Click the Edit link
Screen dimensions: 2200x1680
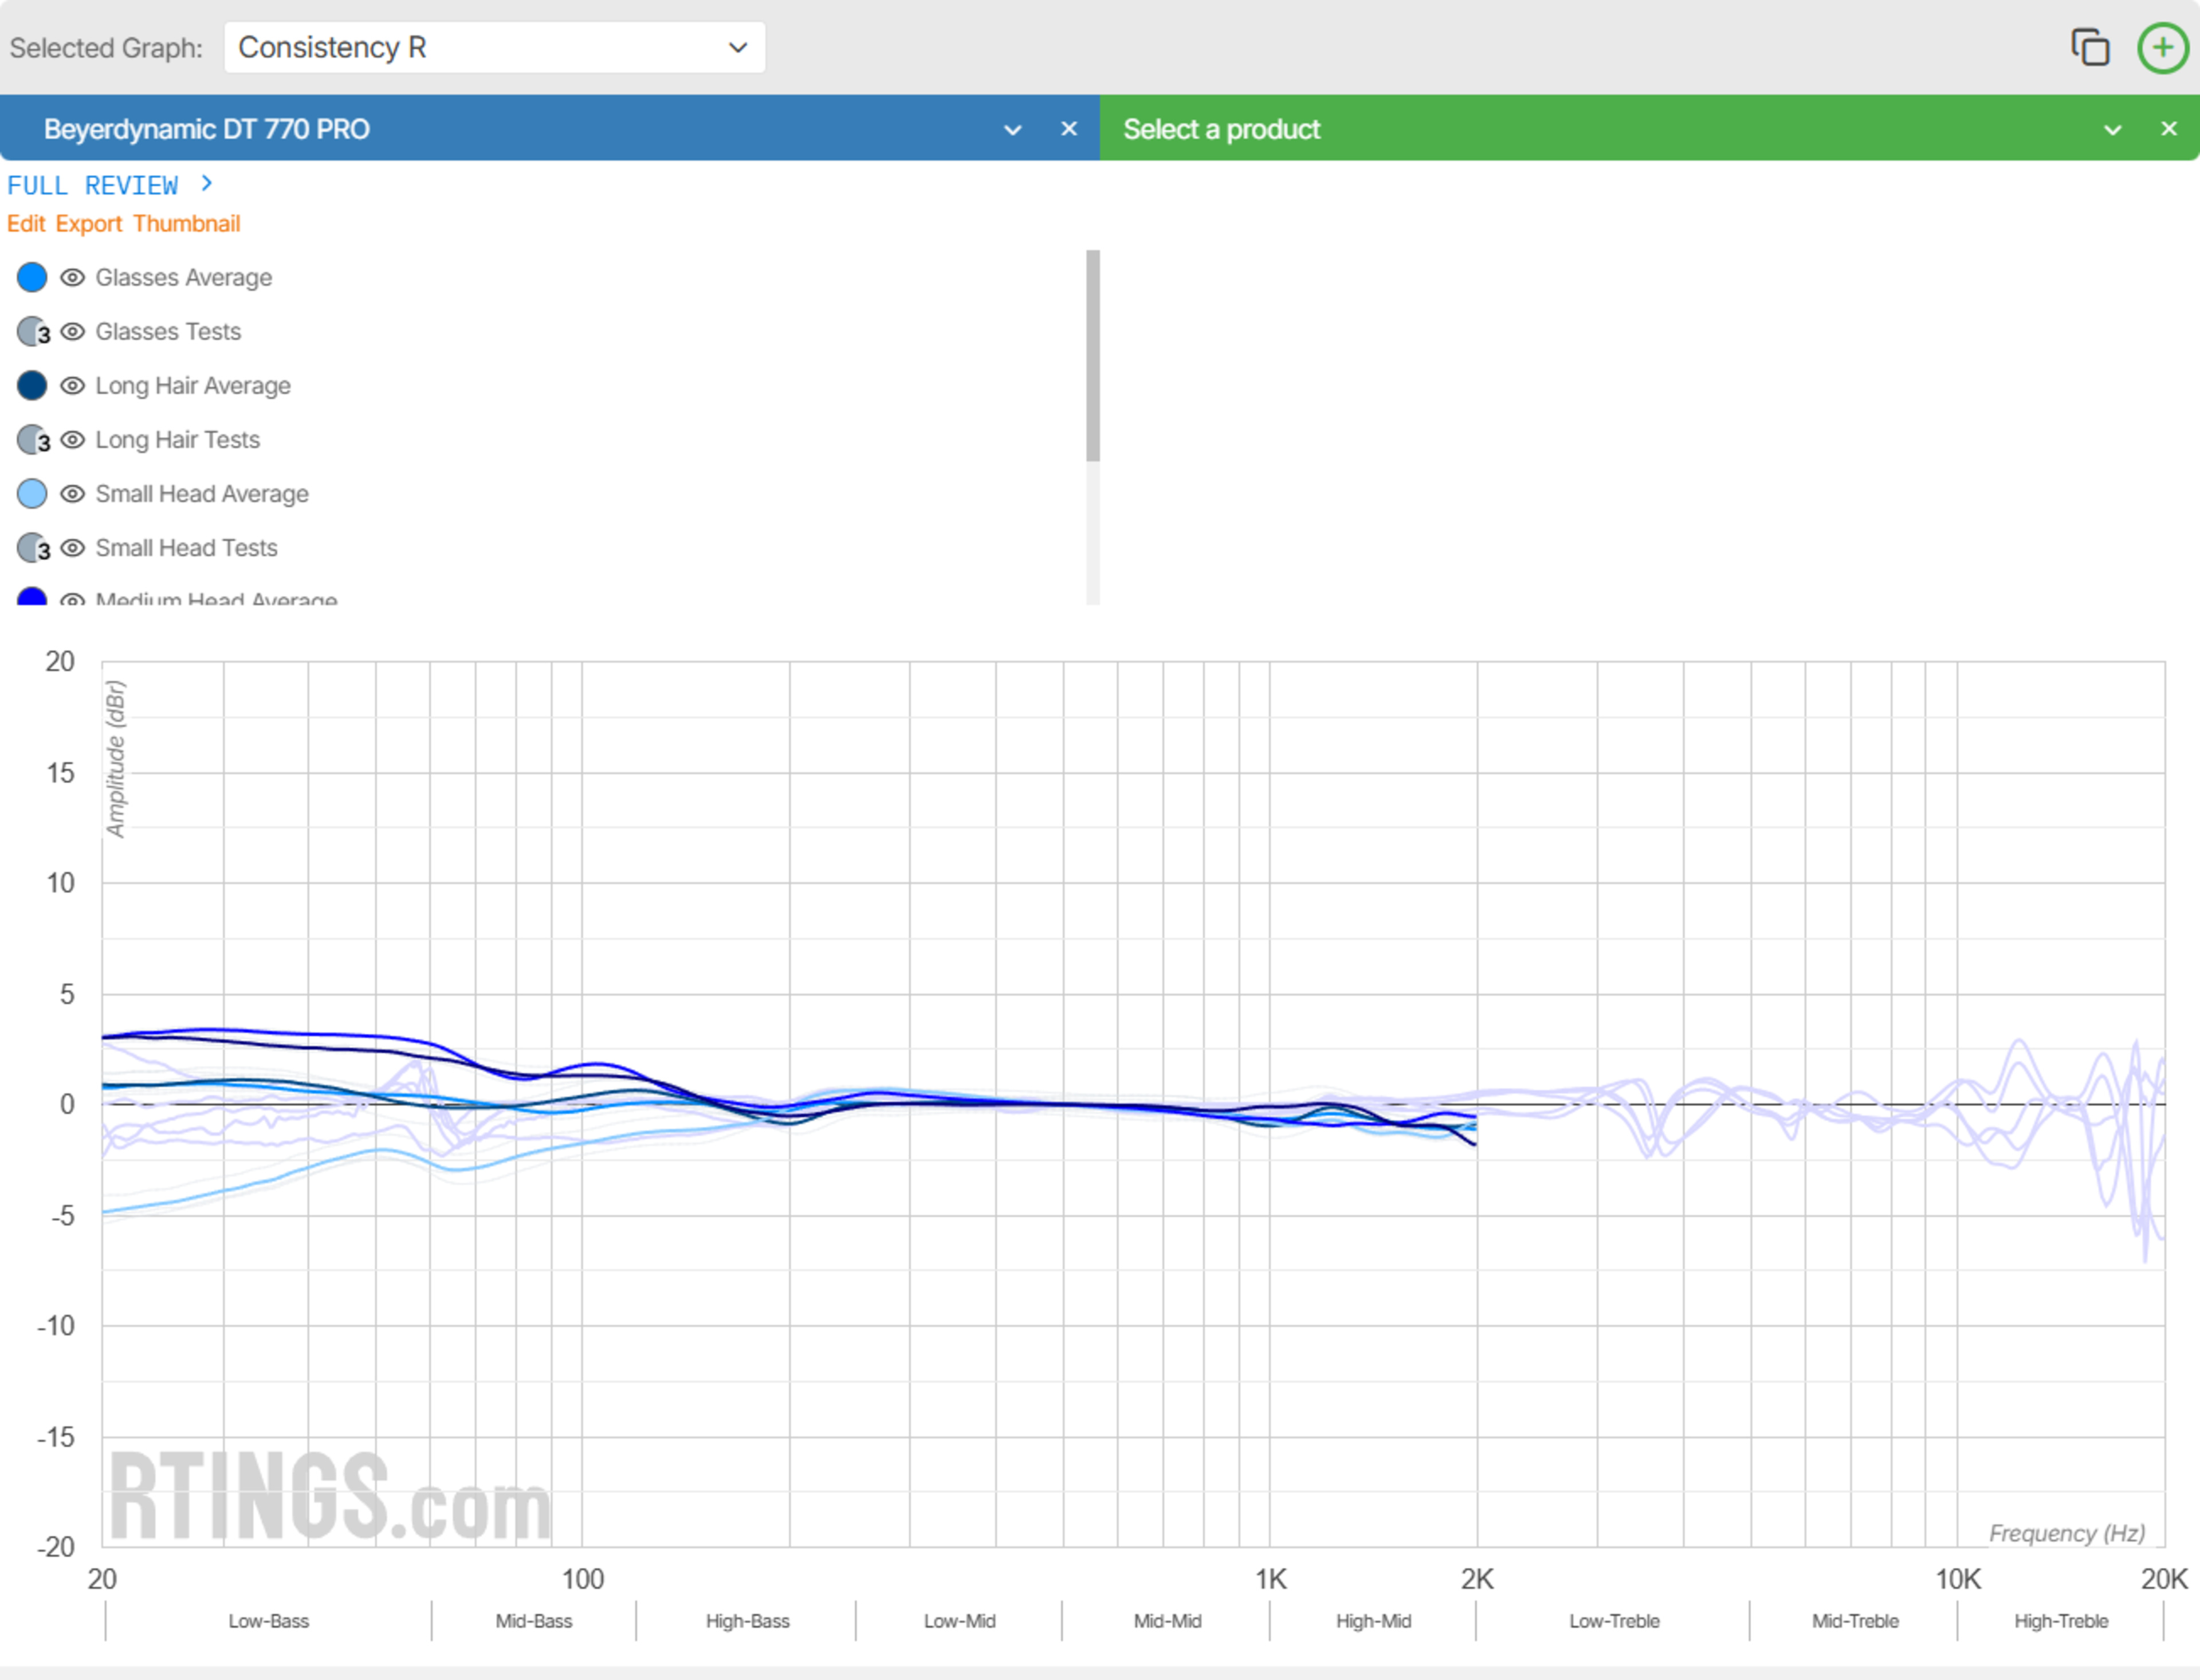tap(26, 223)
